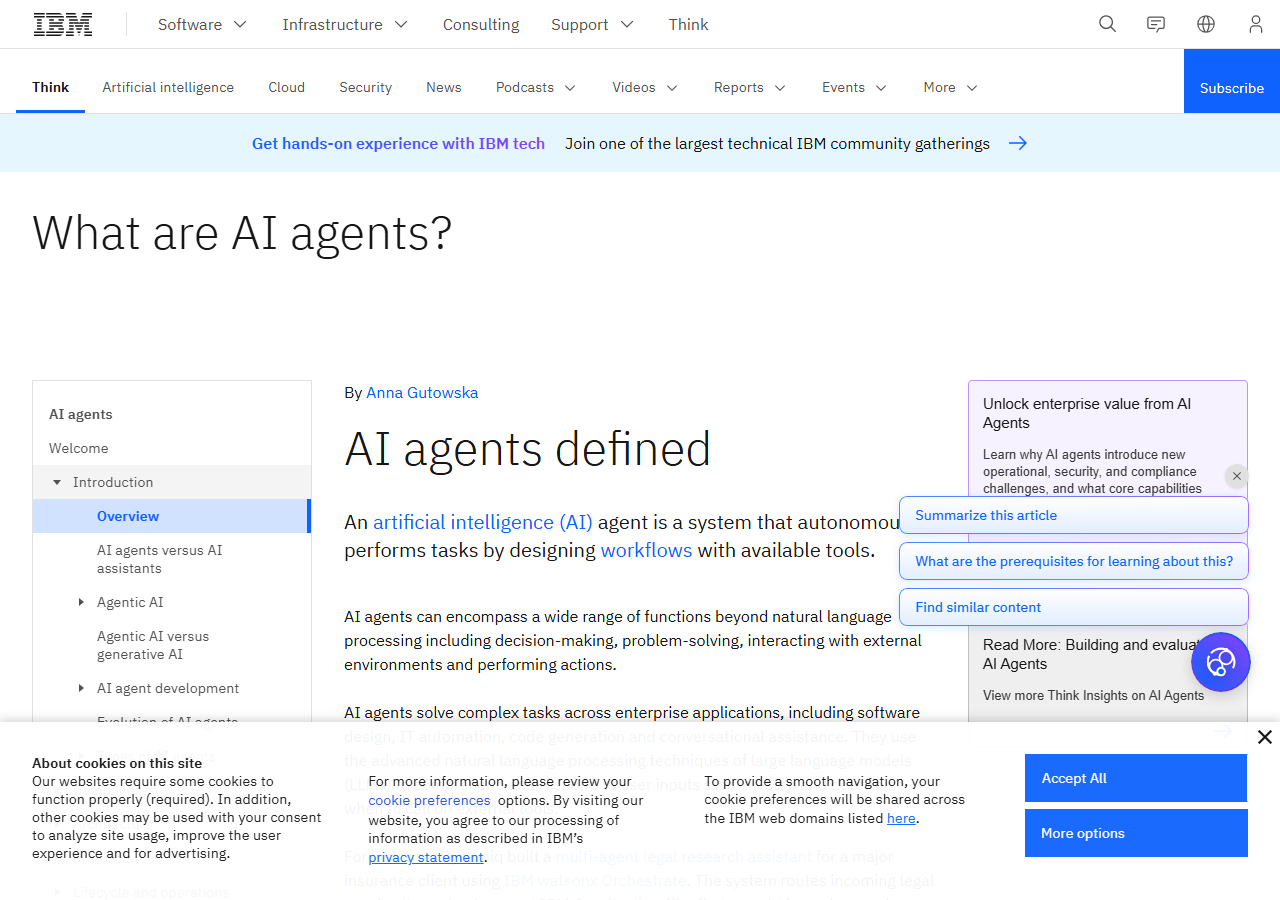The height and width of the screenshot is (900, 1280).
Task: Open cookie preferences link
Action: (429, 800)
